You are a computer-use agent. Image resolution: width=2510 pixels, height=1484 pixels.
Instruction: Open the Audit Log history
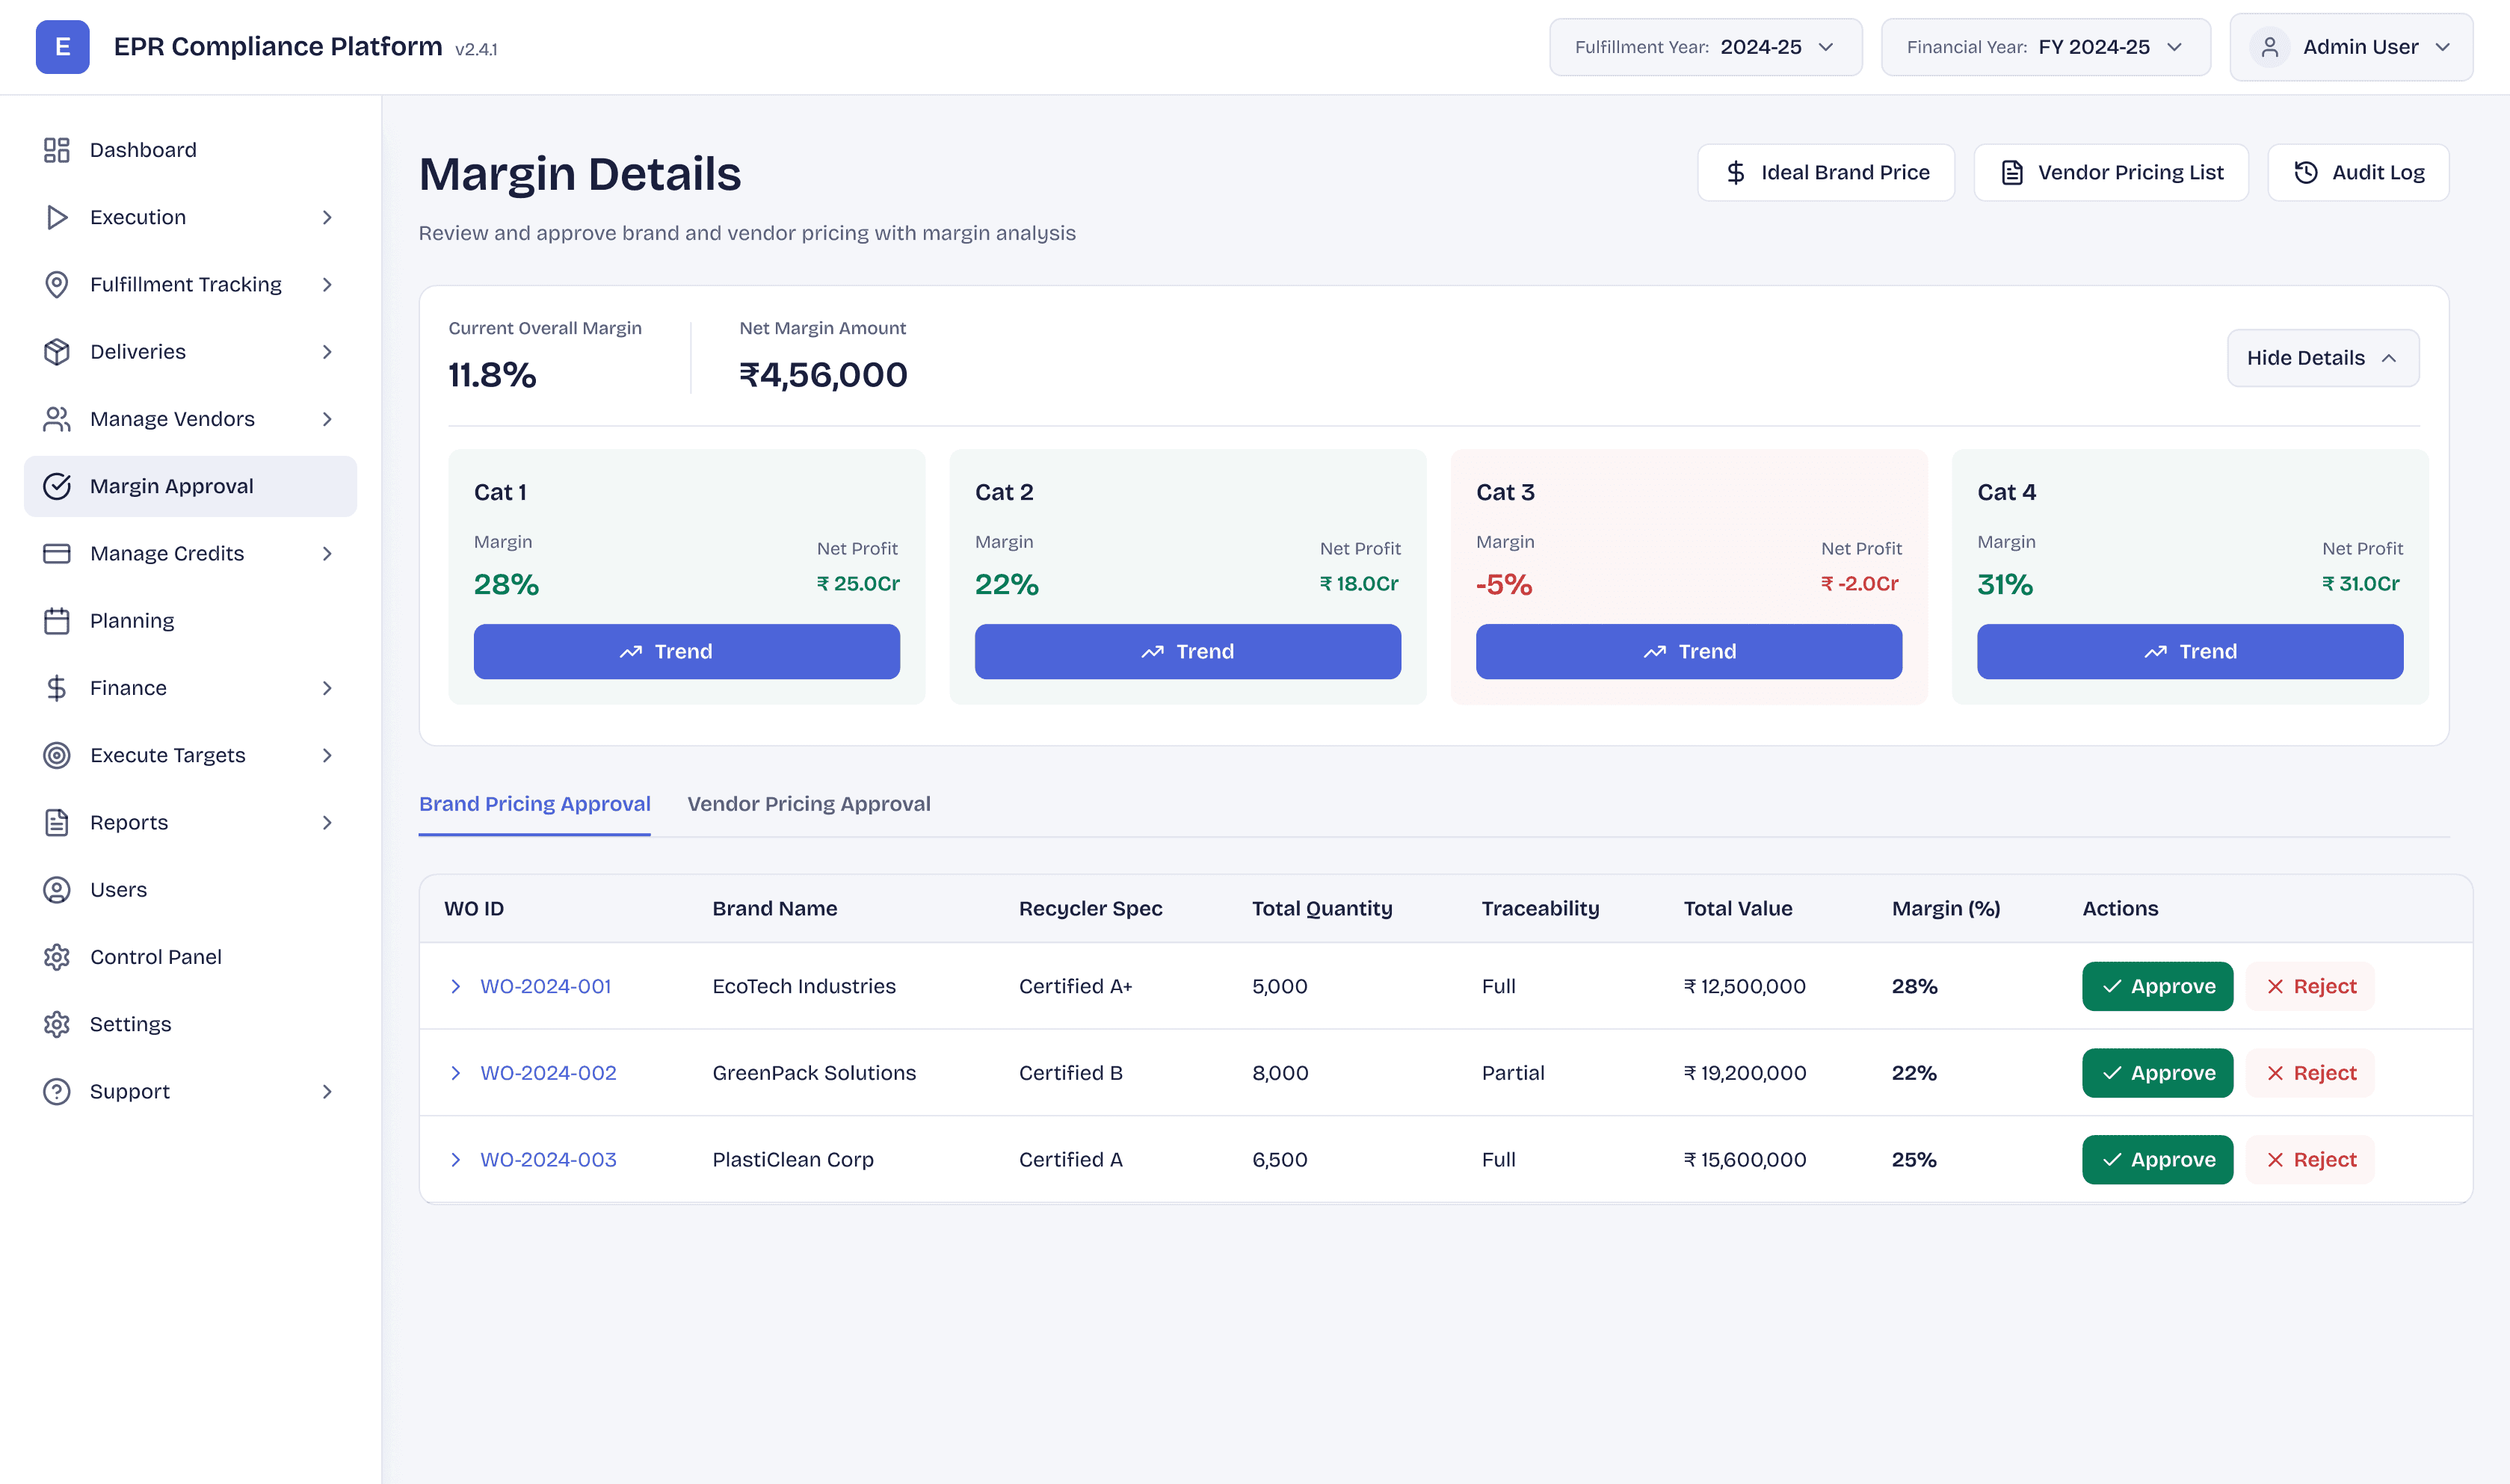[2358, 173]
